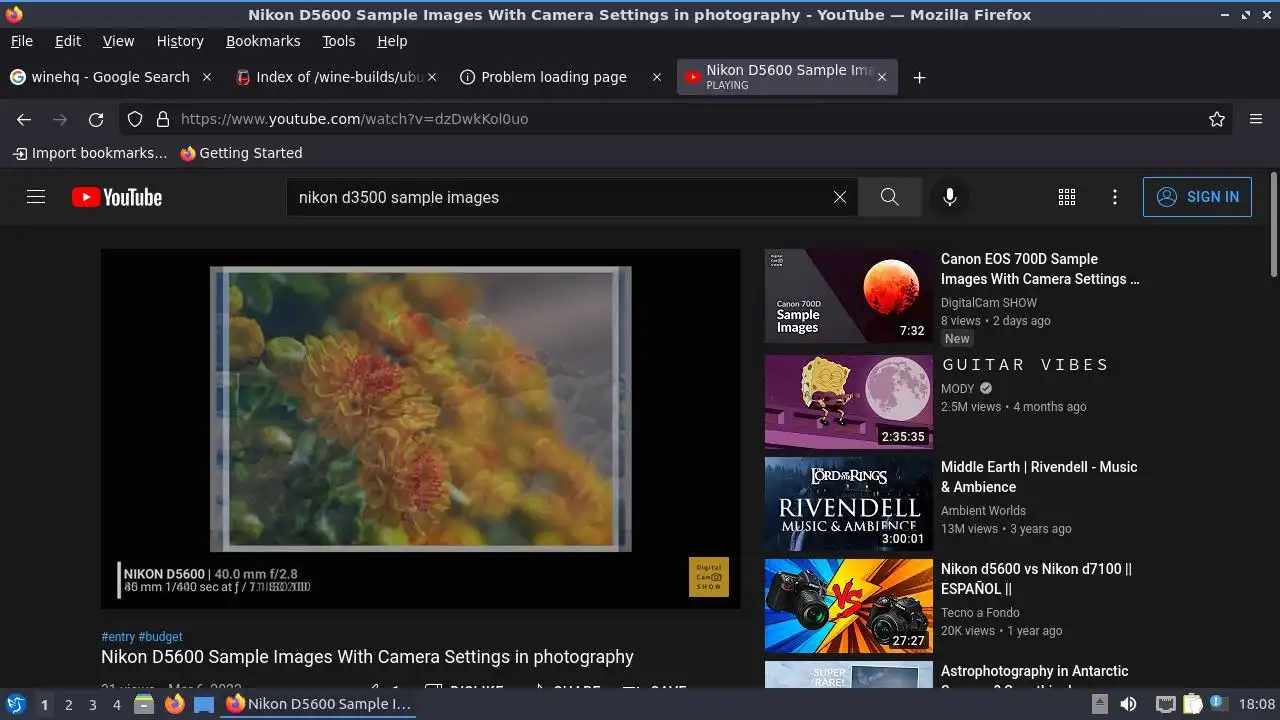Reload the current page

pyautogui.click(x=96, y=119)
